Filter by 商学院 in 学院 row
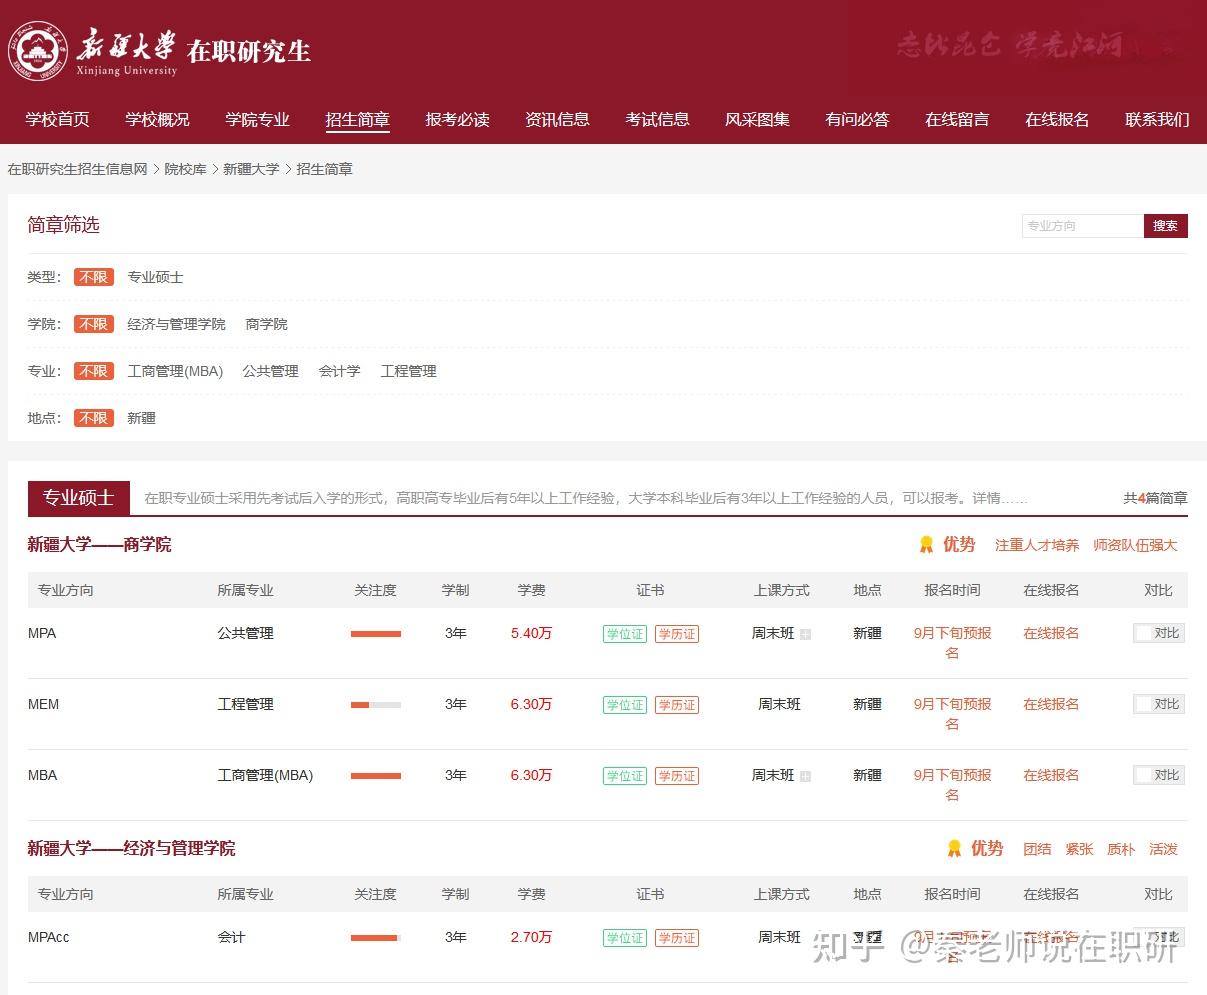 [x=266, y=324]
